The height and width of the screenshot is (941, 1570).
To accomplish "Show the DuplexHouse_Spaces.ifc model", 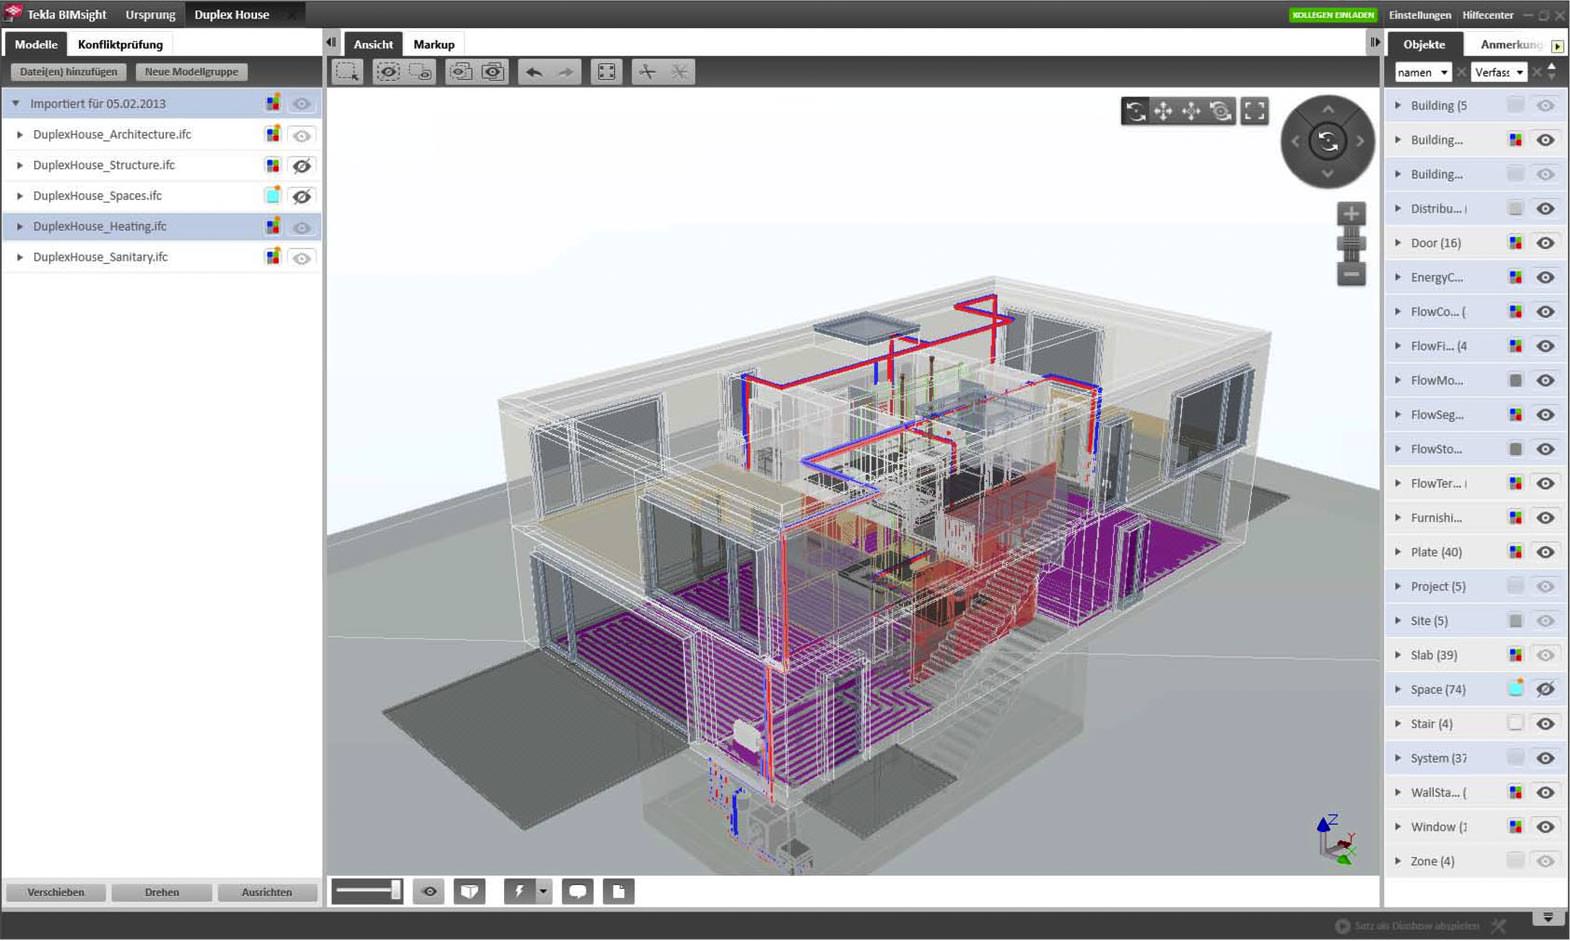I will 301,197.
